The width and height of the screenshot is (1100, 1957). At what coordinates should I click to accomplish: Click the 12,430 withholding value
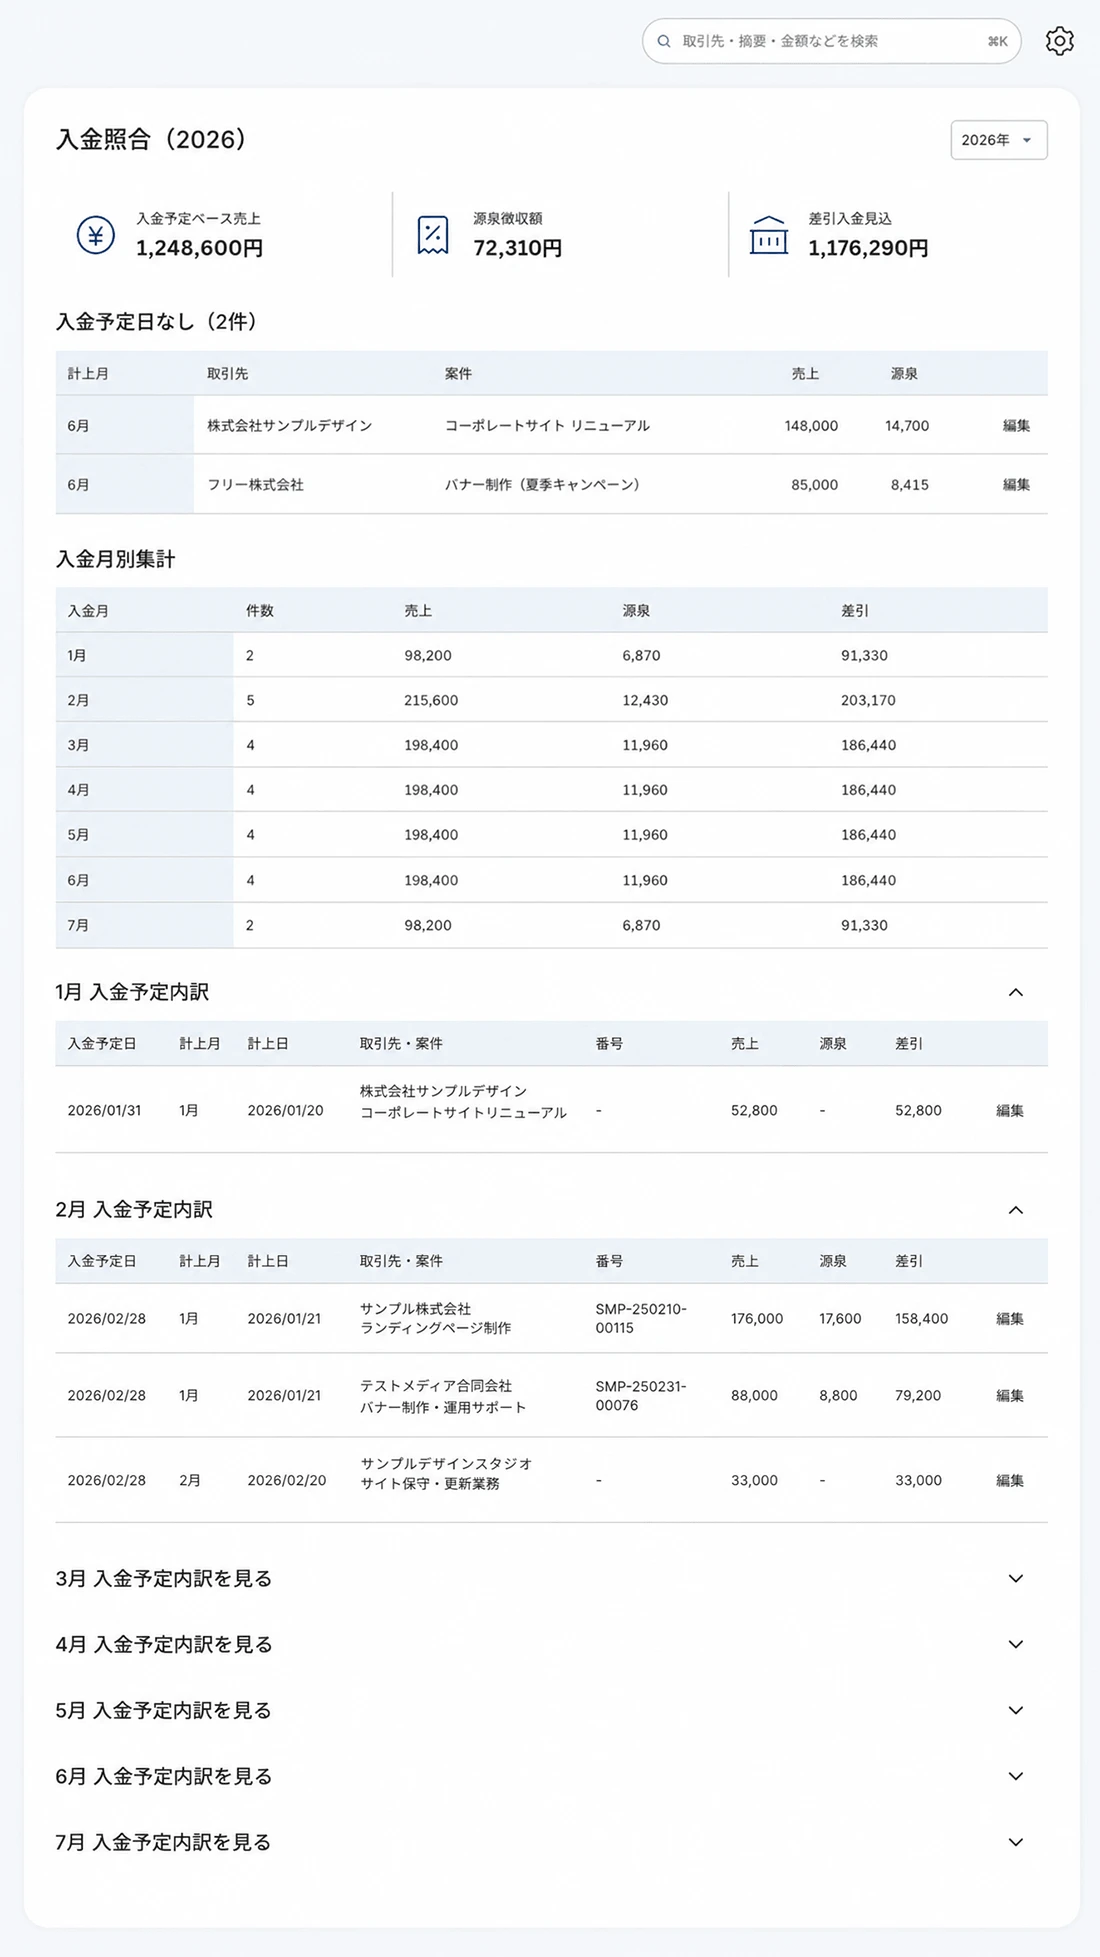coord(645,700)
